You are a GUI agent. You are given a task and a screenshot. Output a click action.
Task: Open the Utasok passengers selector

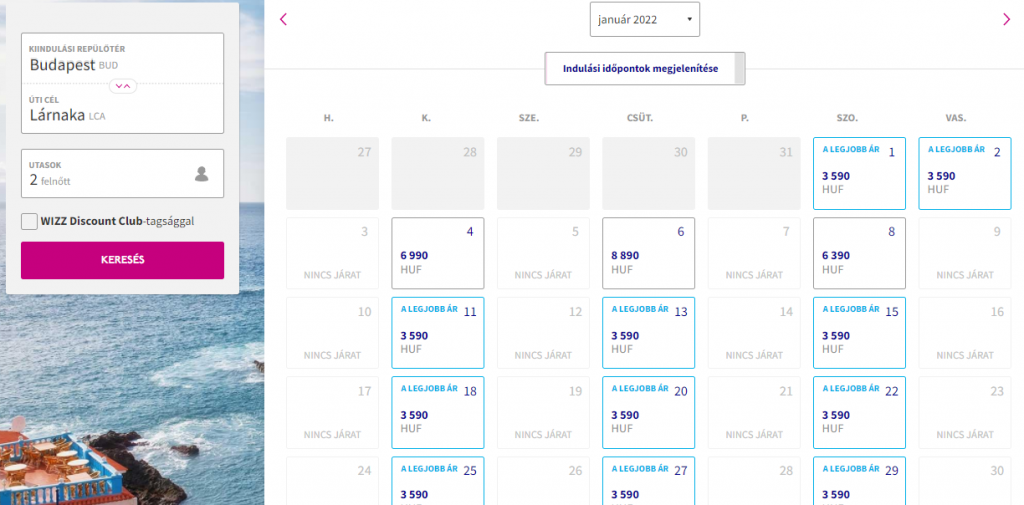pyautogui.click(x=122, y=174)
